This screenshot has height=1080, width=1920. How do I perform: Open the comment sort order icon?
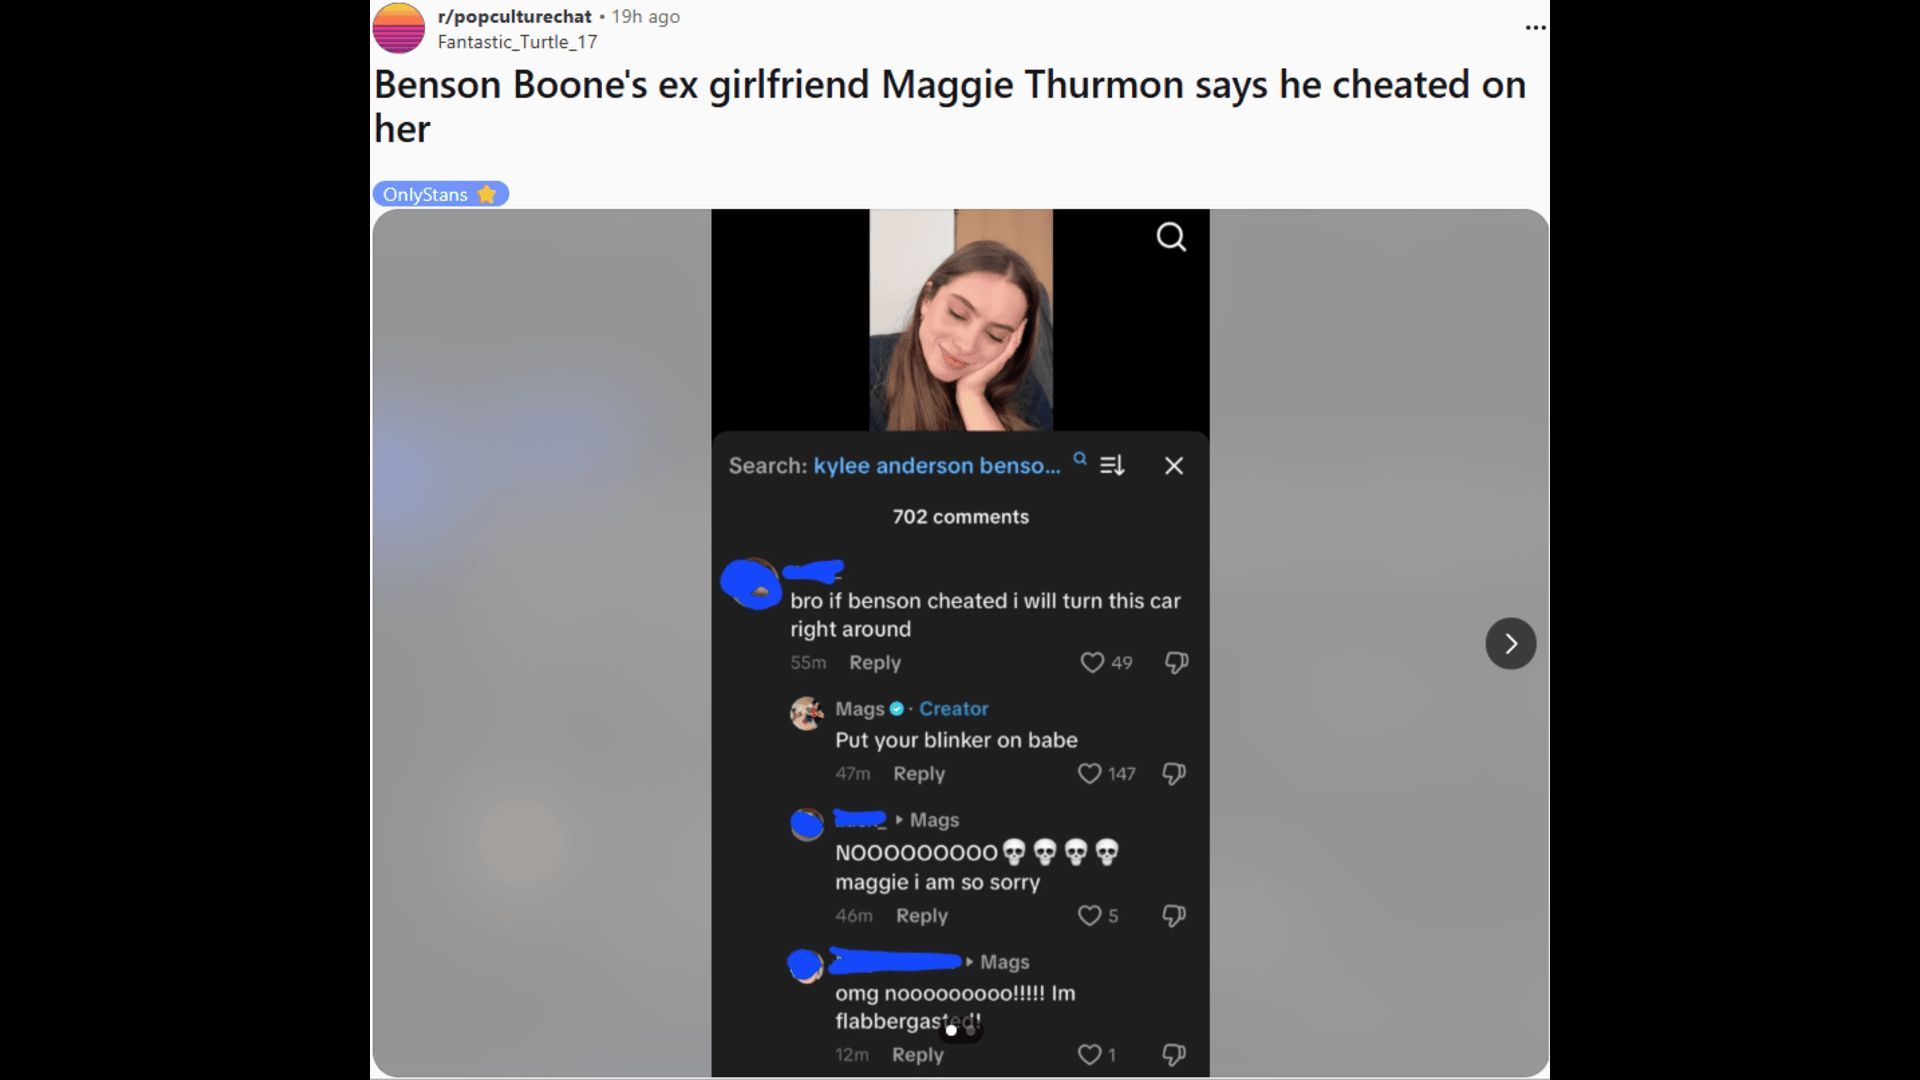tap(1112, 465)
